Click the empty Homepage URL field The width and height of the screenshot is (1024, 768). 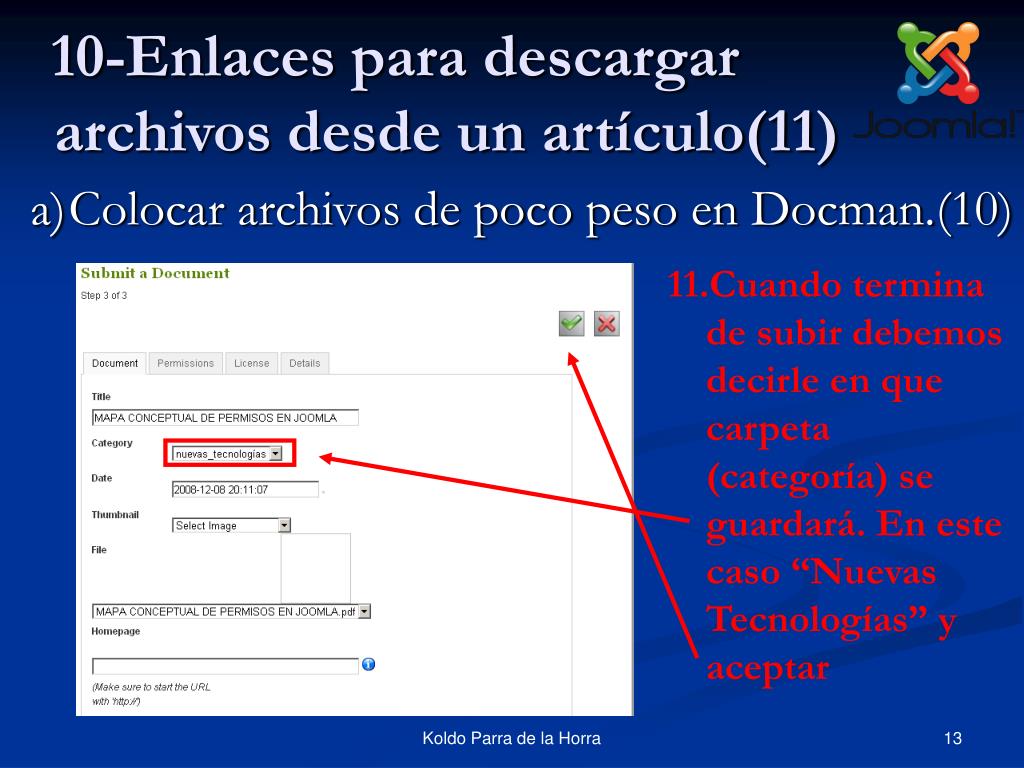[x=225, y=666]
